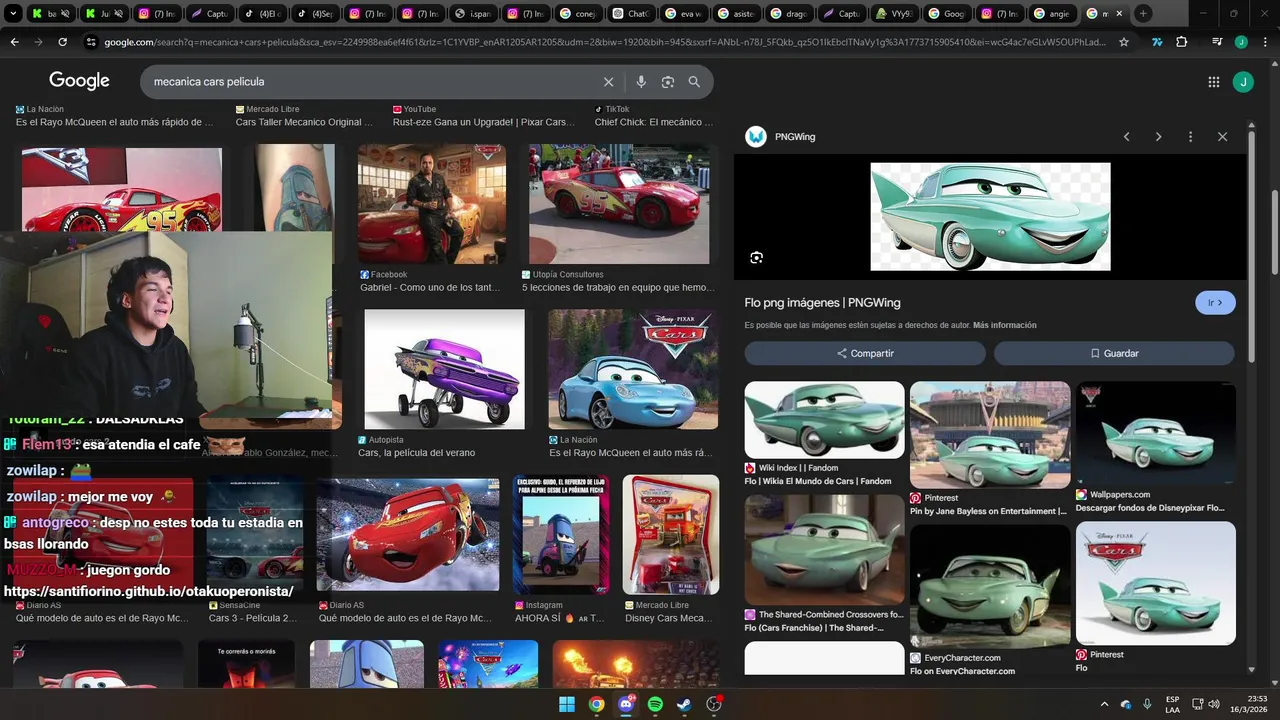
Task: Open Spotify from the taskbar
Action: coord(655,704)
